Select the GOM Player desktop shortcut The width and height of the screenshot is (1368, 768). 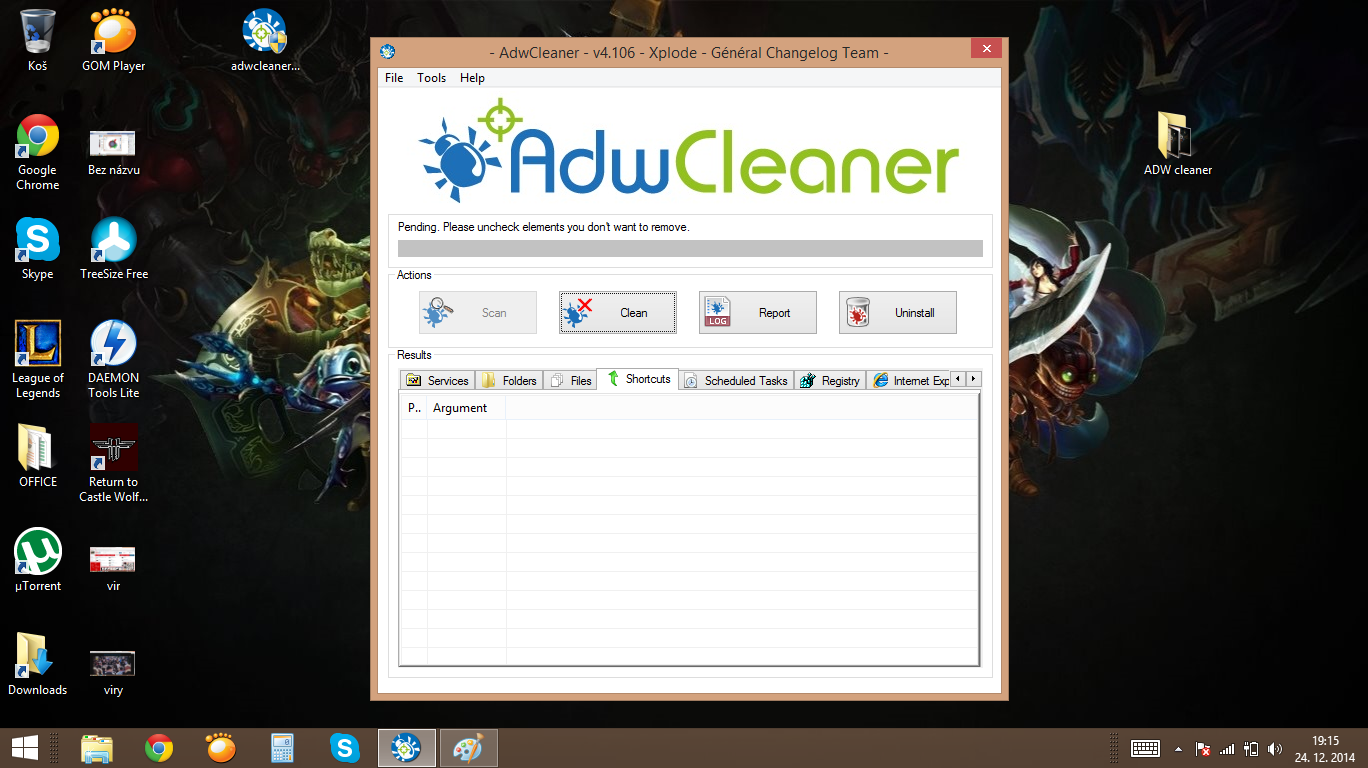click(114, 40)
